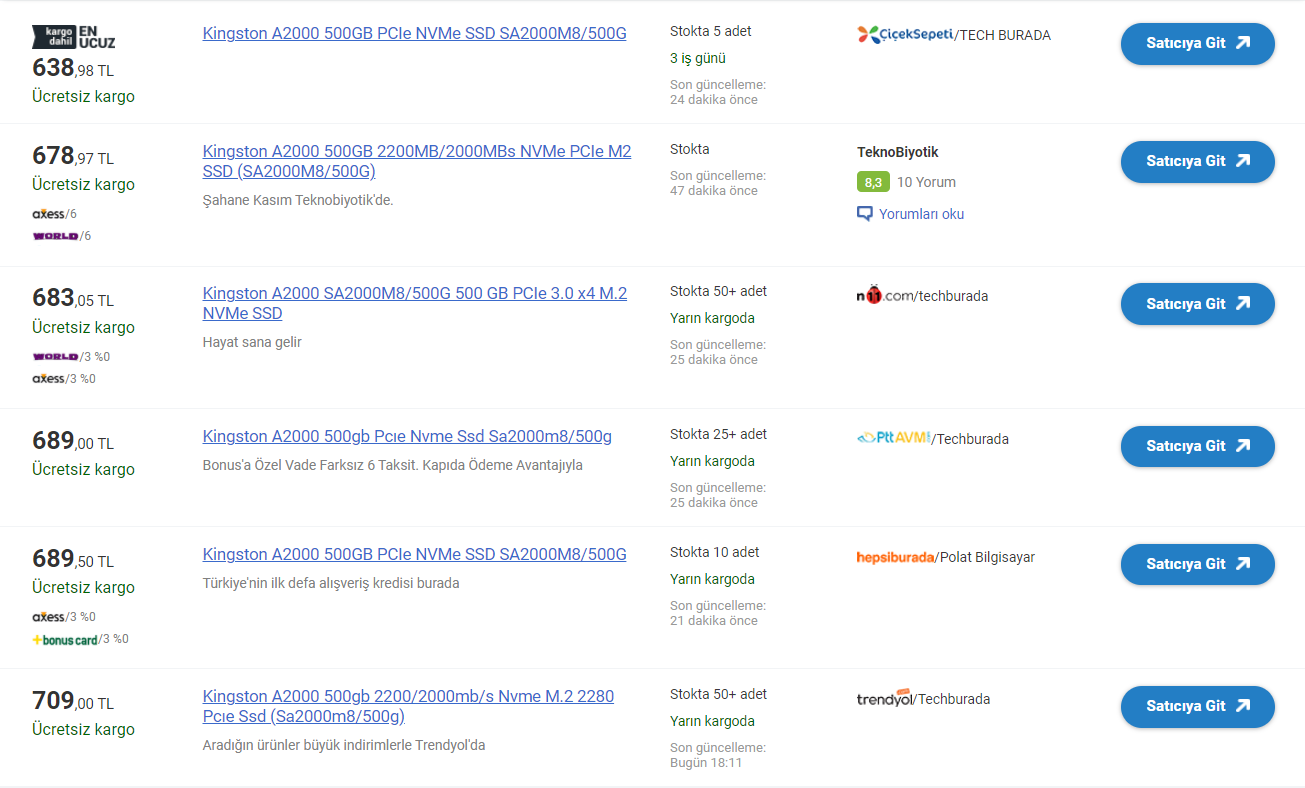Open the TeknoBiyotik 2200MB/2000MBs product link
The width and height of the screenshot is (1305, 788).
(x=417, y=161)
